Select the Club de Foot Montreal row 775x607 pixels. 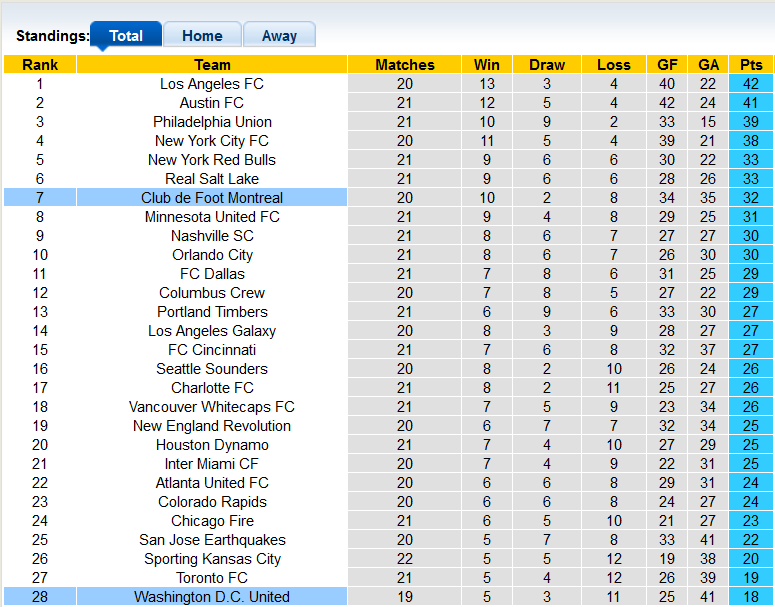[x=212, y=198]
